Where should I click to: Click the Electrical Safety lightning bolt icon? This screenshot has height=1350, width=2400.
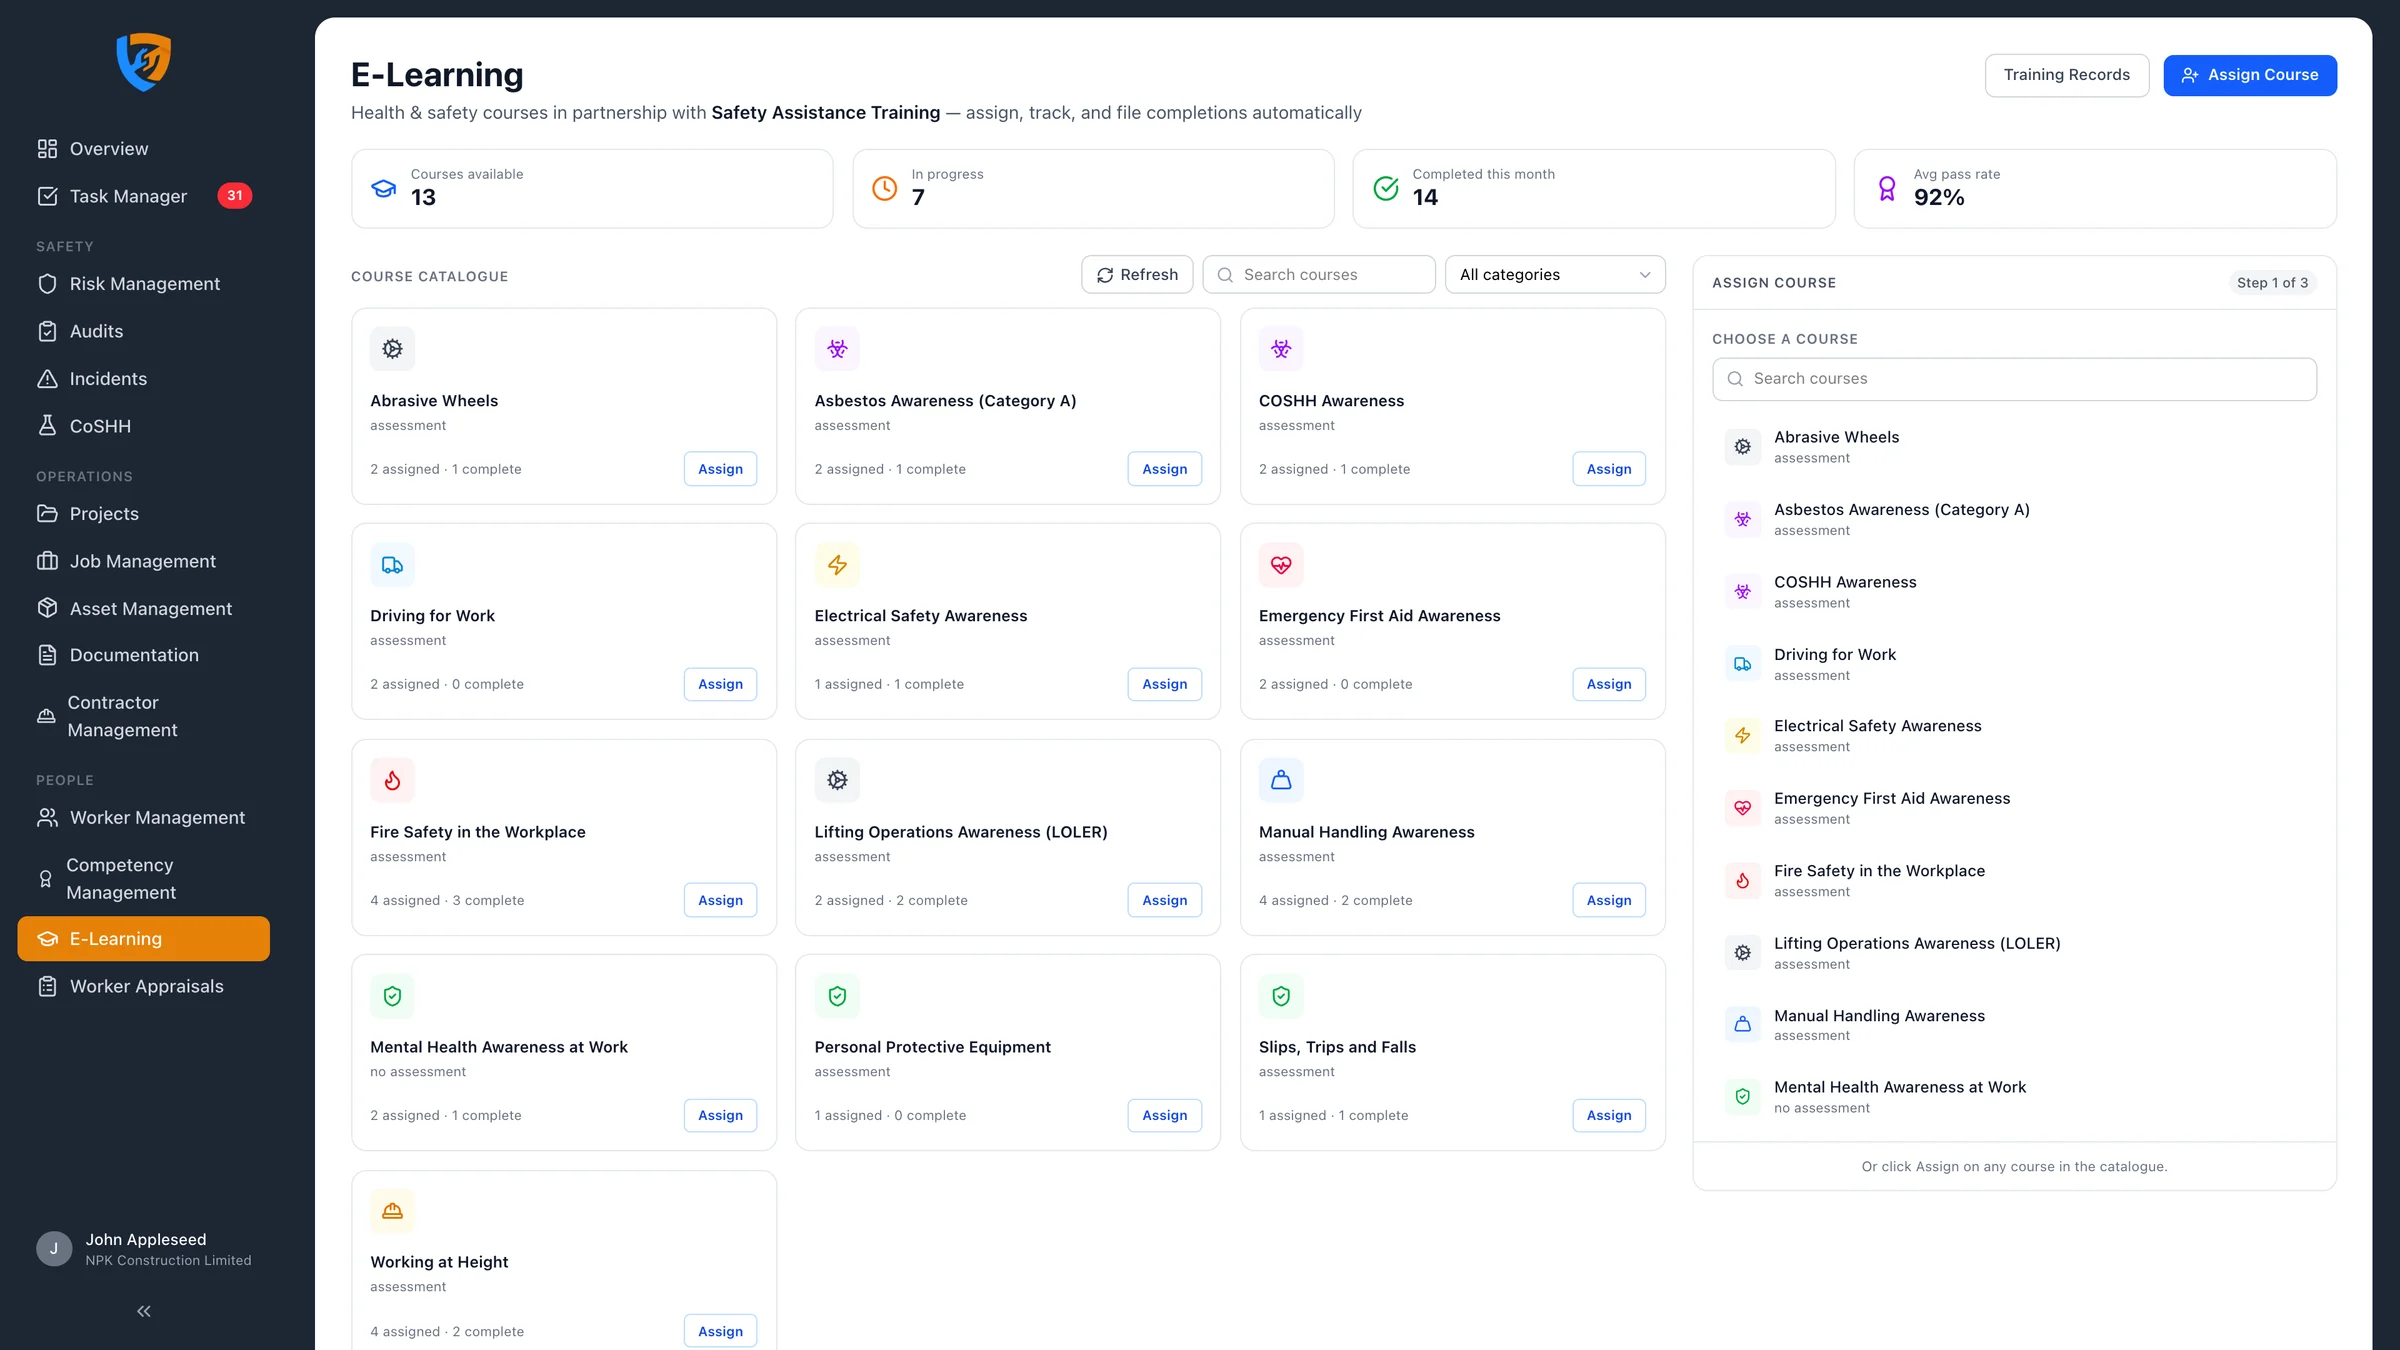click(837, 565)
